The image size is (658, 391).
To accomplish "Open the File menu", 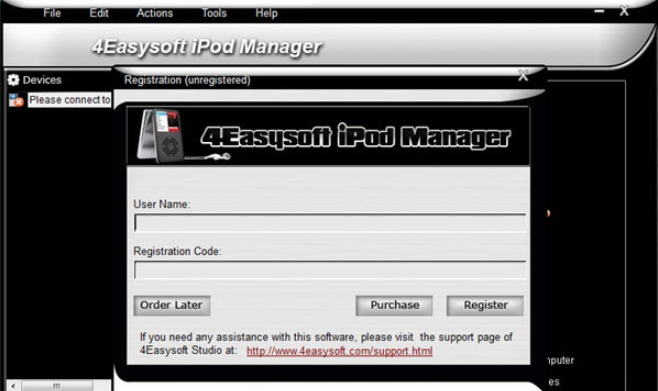I will click(x=52, y=13).
